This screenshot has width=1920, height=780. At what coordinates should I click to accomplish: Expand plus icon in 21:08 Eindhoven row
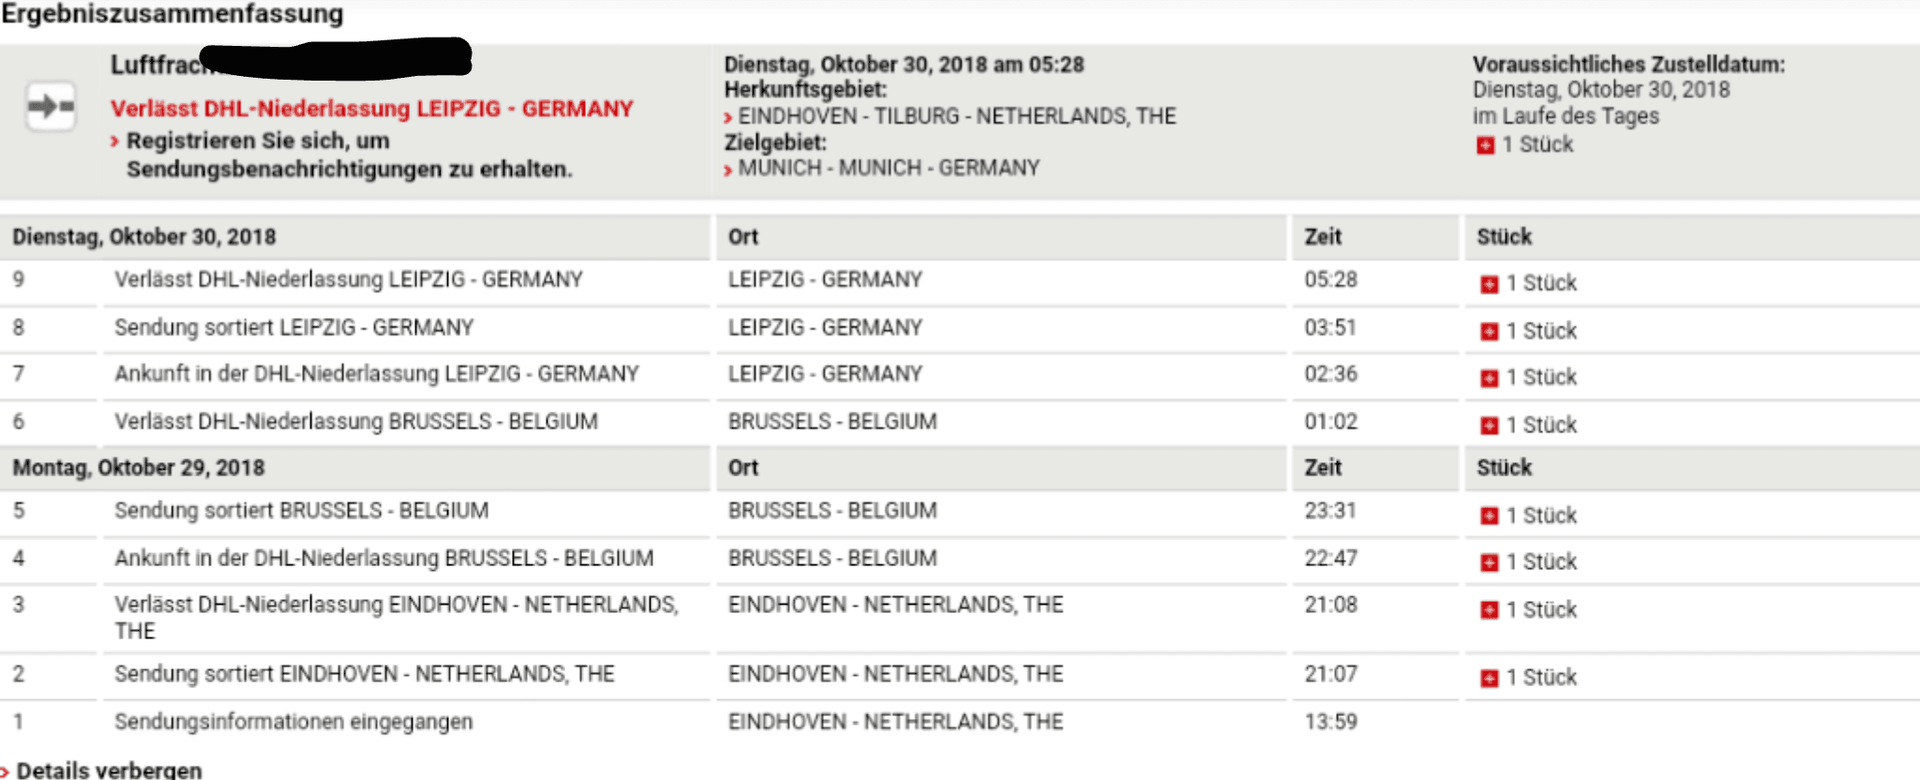(x=1489, y=610)
